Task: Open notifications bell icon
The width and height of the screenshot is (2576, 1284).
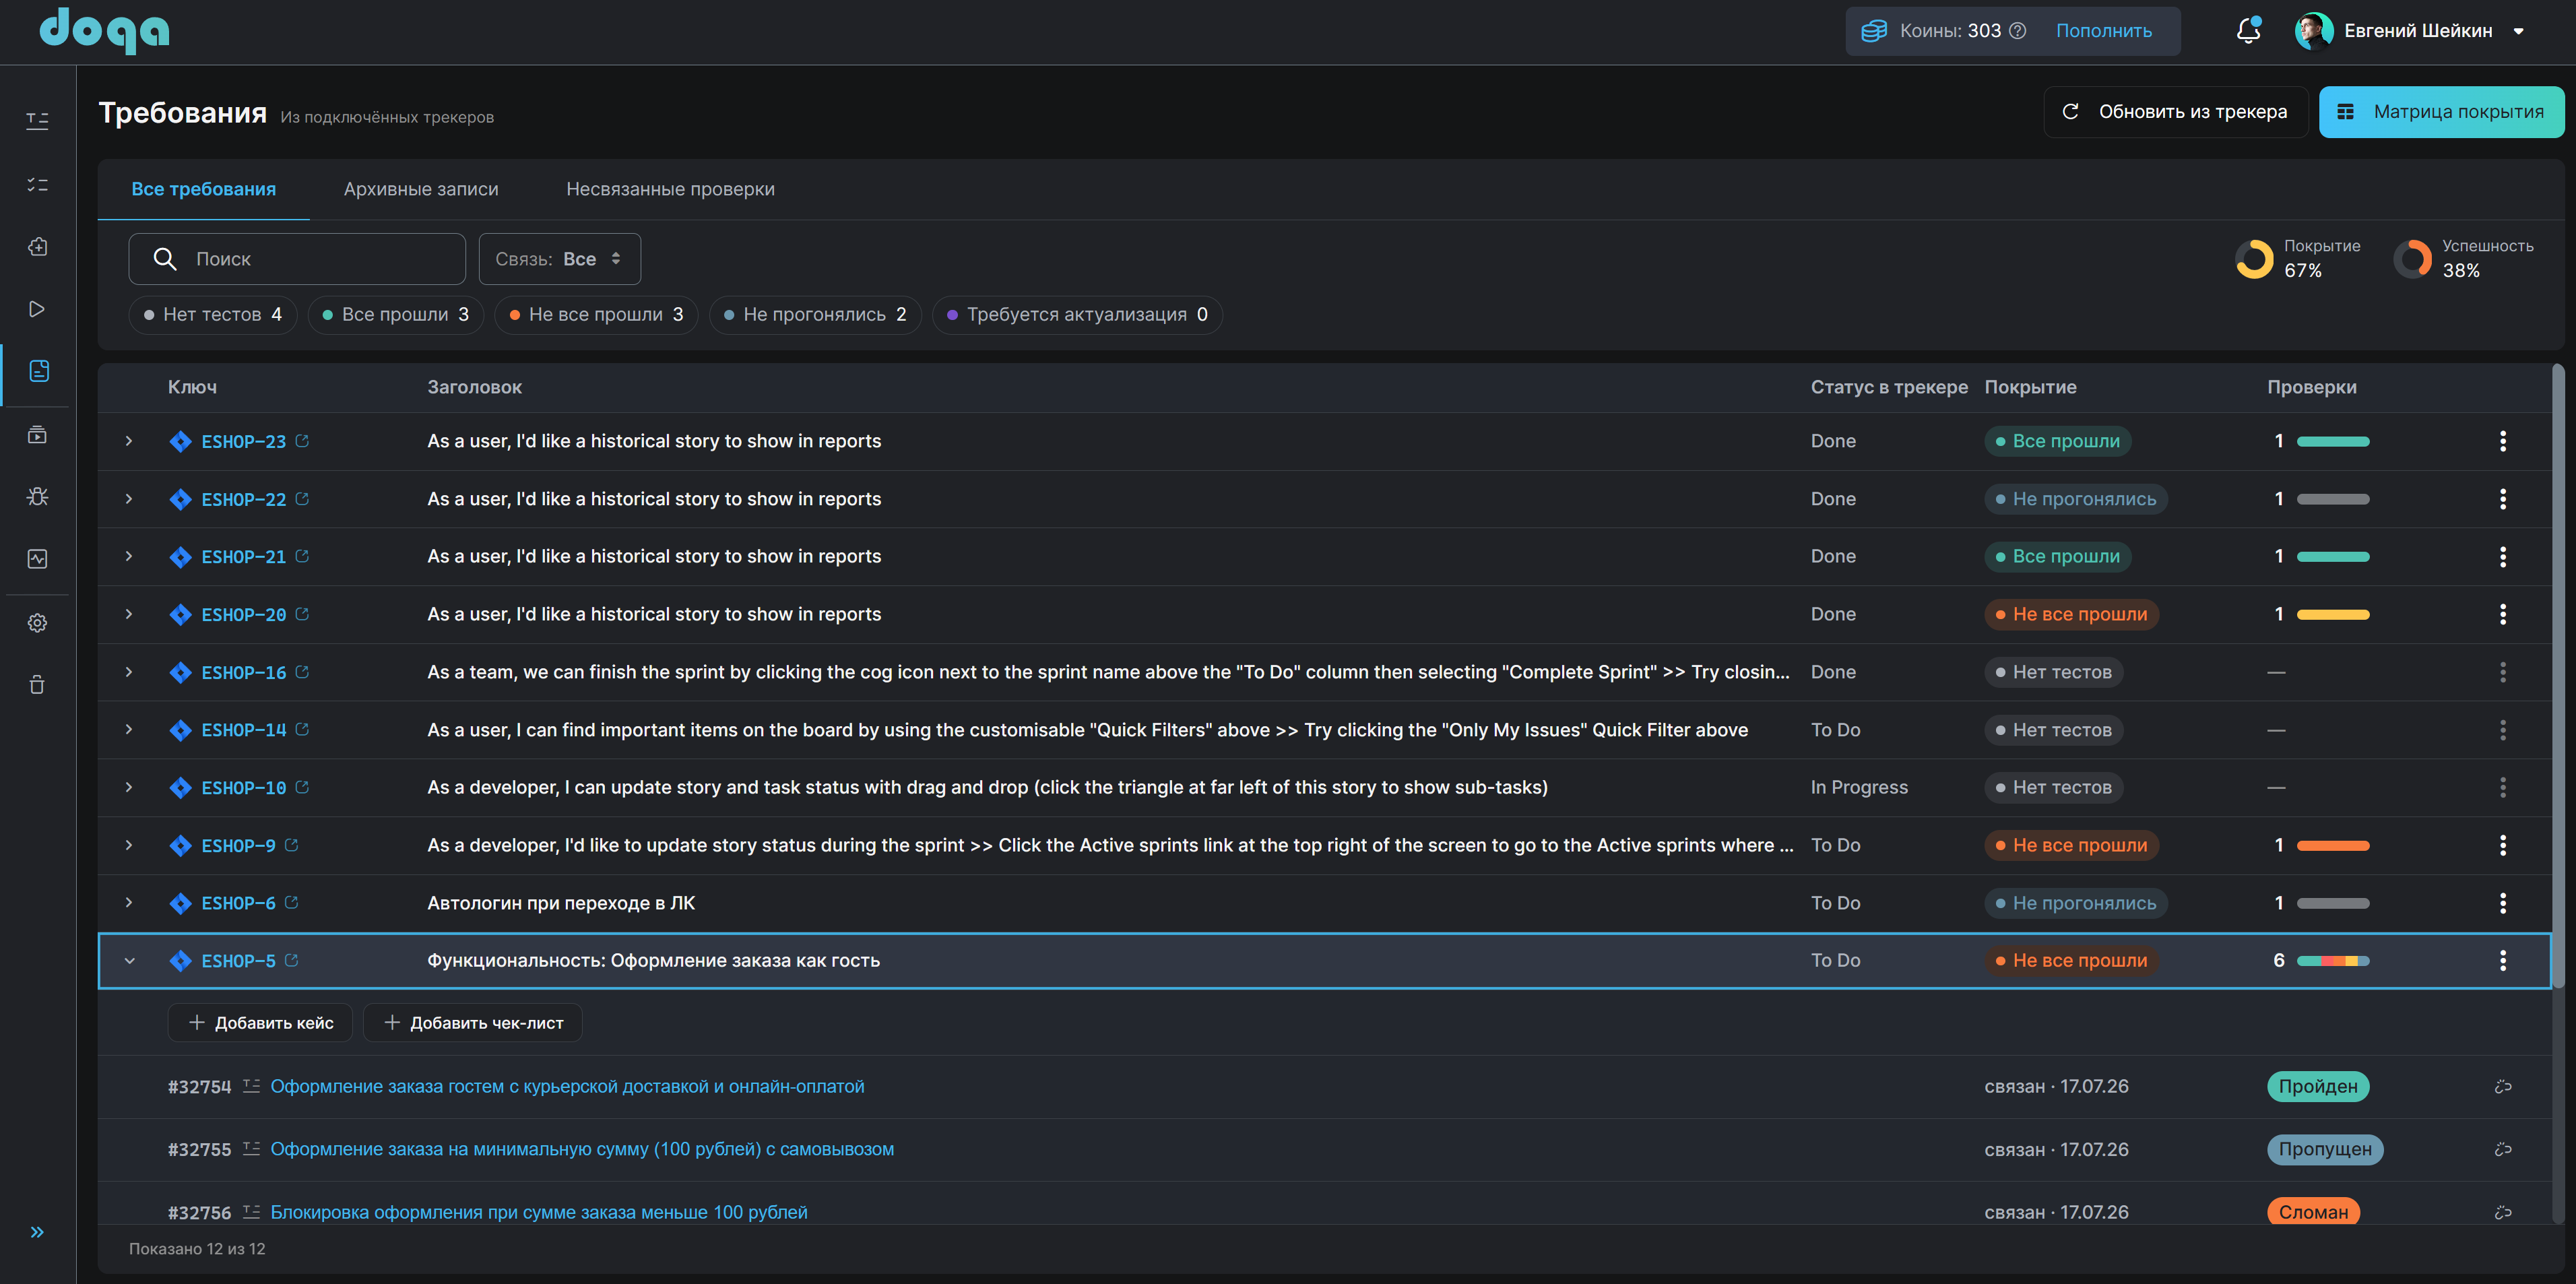Action: [2248, 31]
